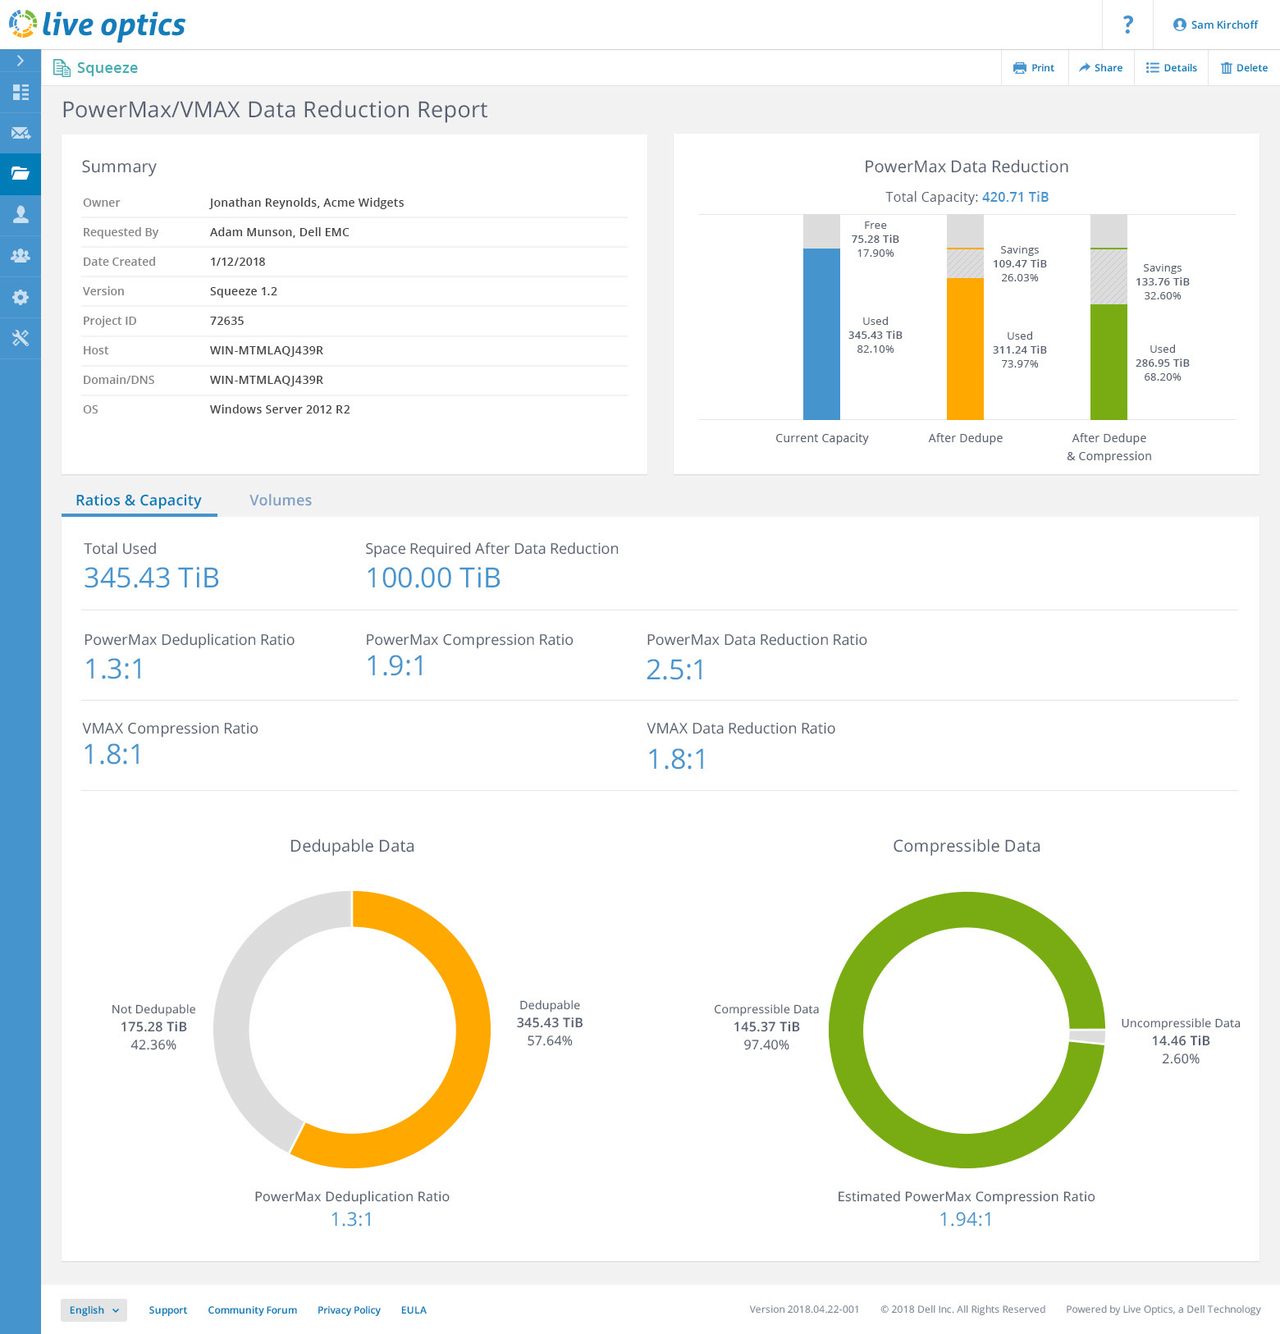The height and width of the screenshot is (1334, 1280).
Task: Click VMAX Compression Ratio 1.8:1 value
Action: 113,755
